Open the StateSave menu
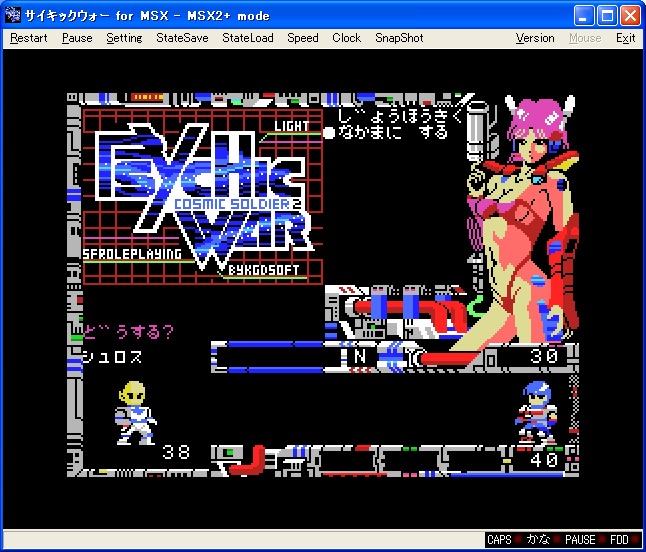Viewport: 646px width, 552px height. click(x=182, y=38)
